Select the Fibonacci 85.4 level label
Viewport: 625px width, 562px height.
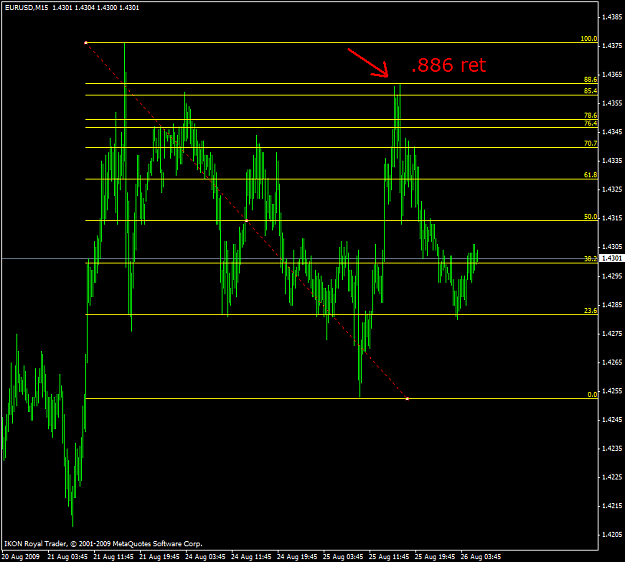[591, 91]
